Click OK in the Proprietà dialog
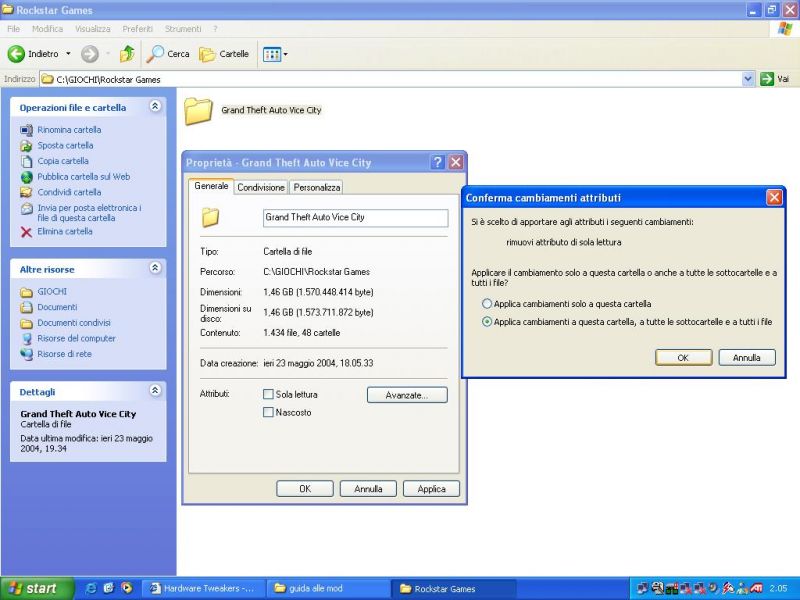Screen dimensions: 800x600 point(305,489)
